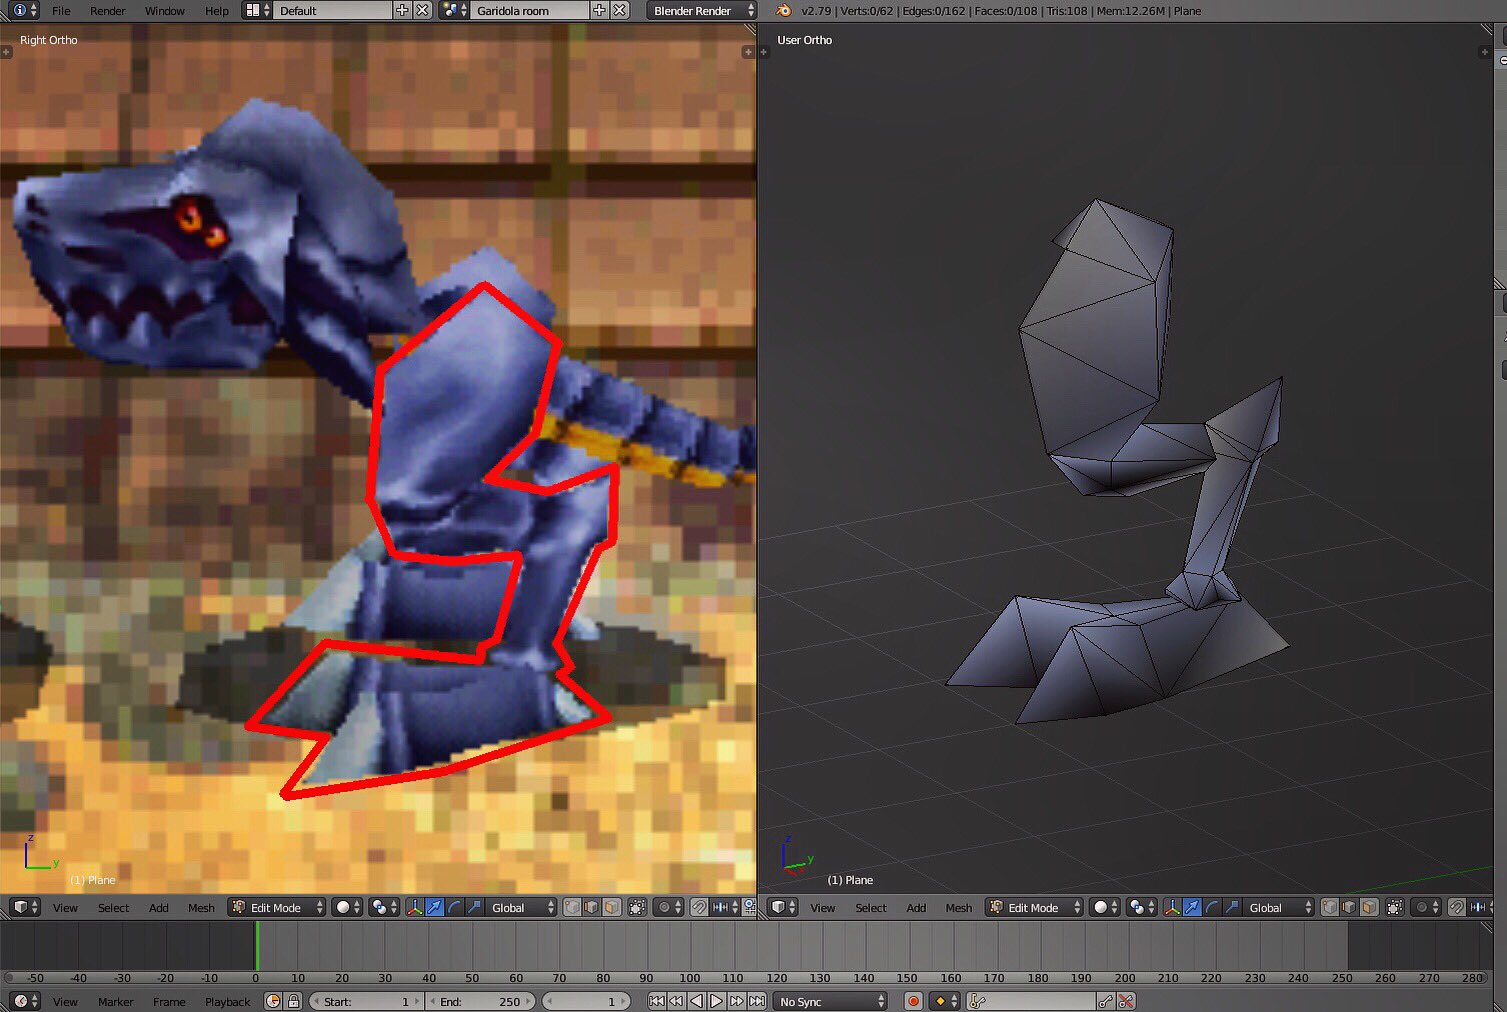Enable vertex select mode in left viewport
The height and width of the screenshot is (1012, 1507).
pos(572,907)
